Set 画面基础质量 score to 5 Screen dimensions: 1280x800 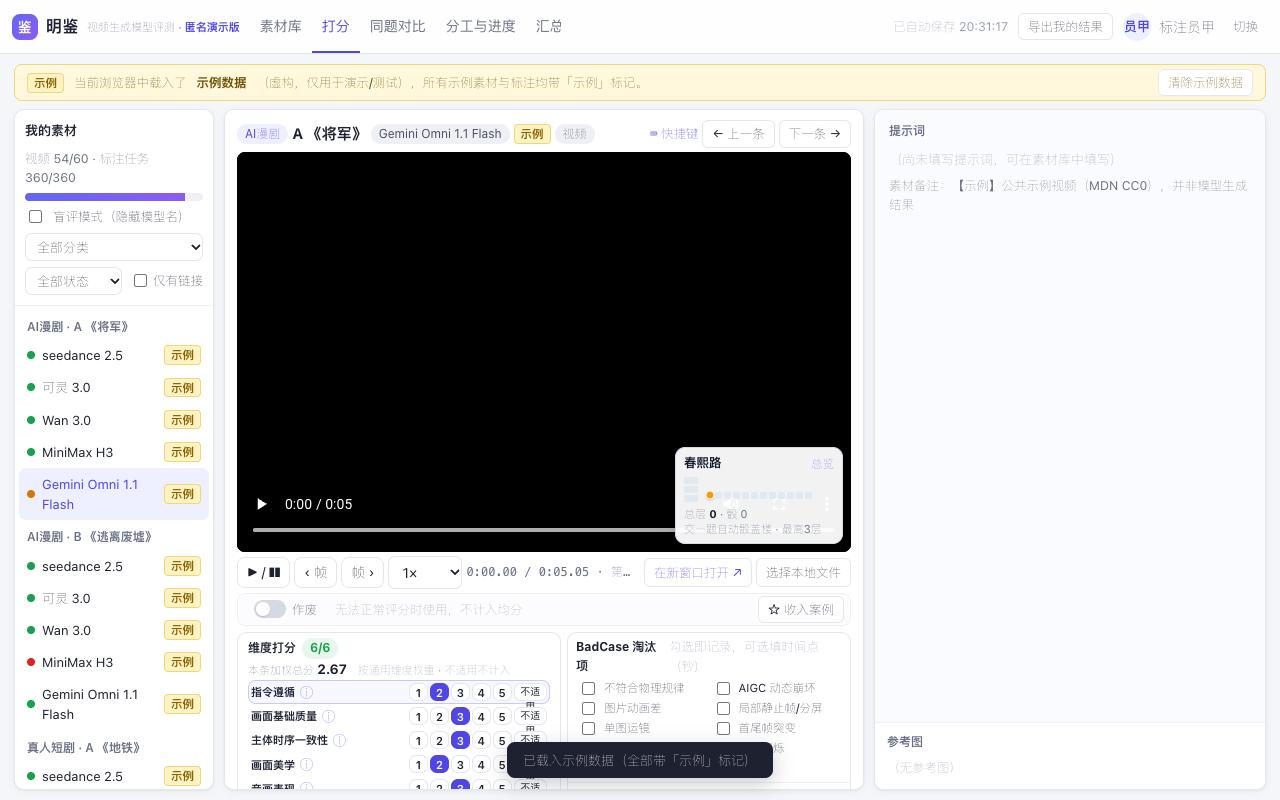[x=502, y=716]
